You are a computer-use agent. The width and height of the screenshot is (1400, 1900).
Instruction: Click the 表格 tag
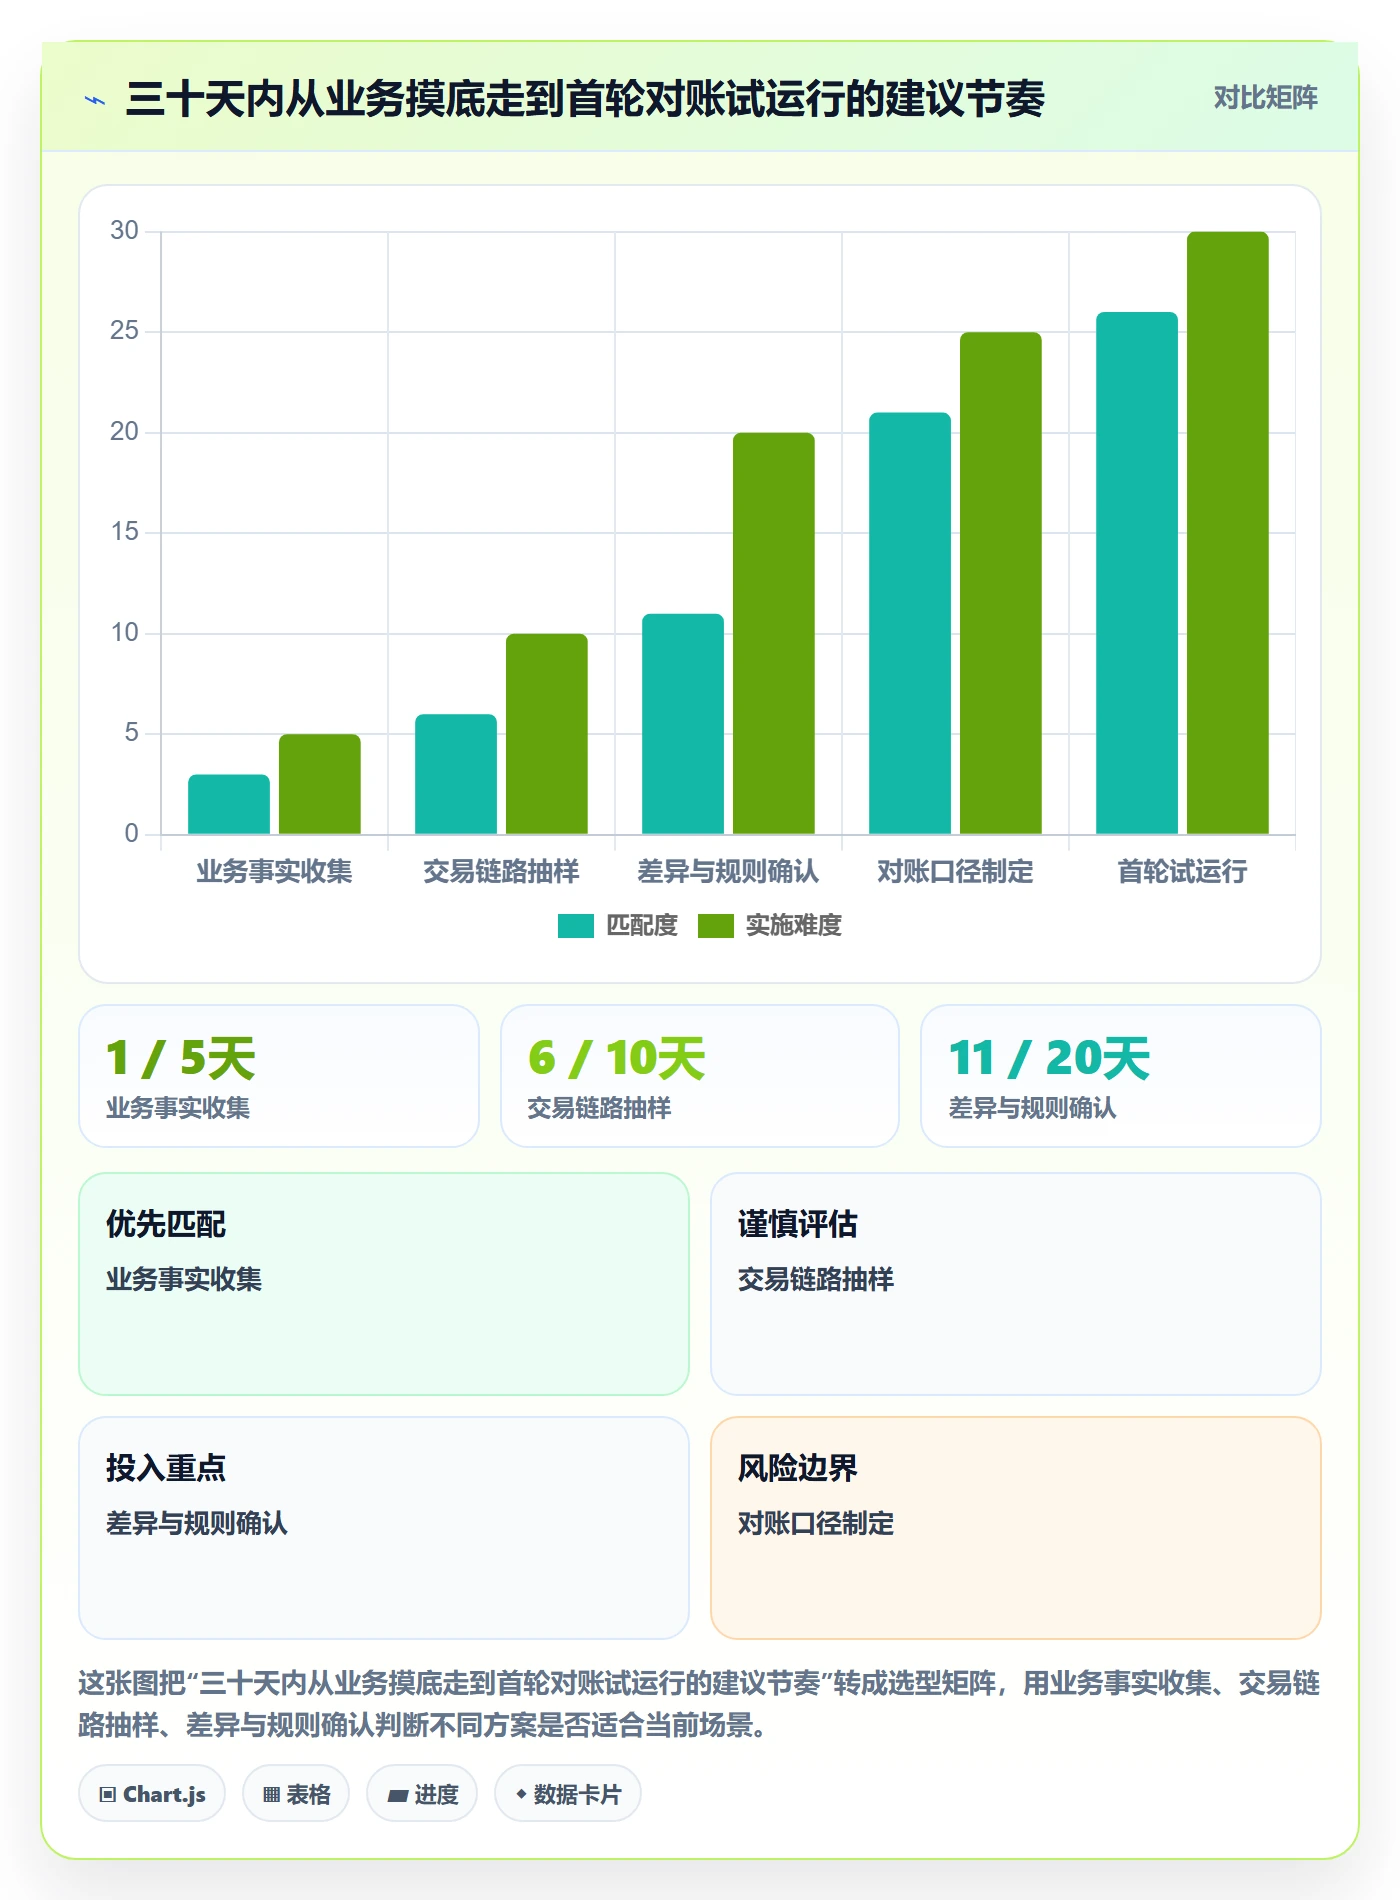click(296, 1794)
